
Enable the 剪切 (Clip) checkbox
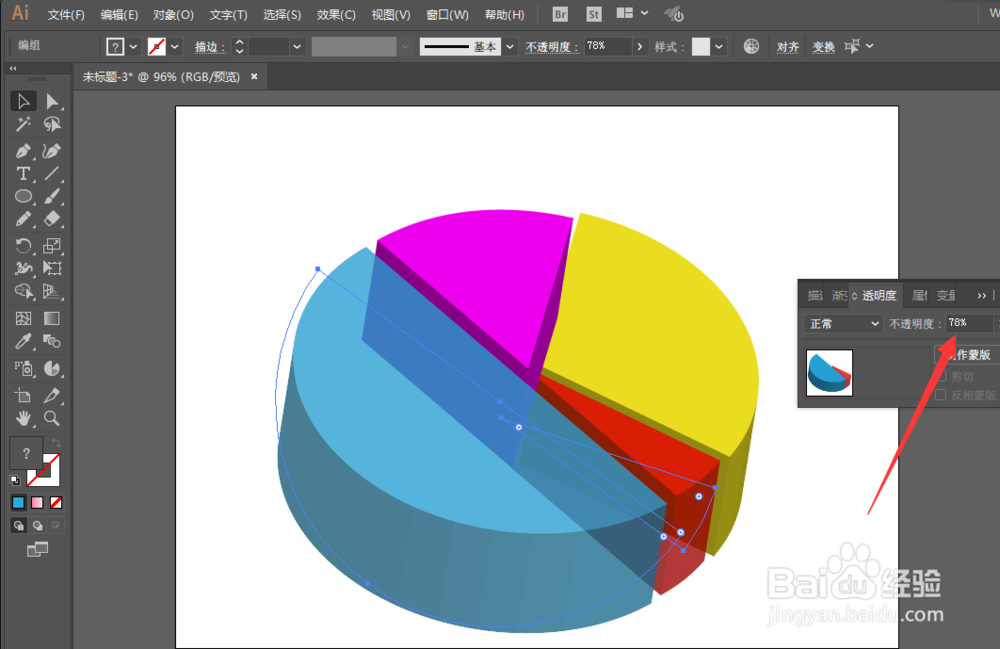(941, 376)
